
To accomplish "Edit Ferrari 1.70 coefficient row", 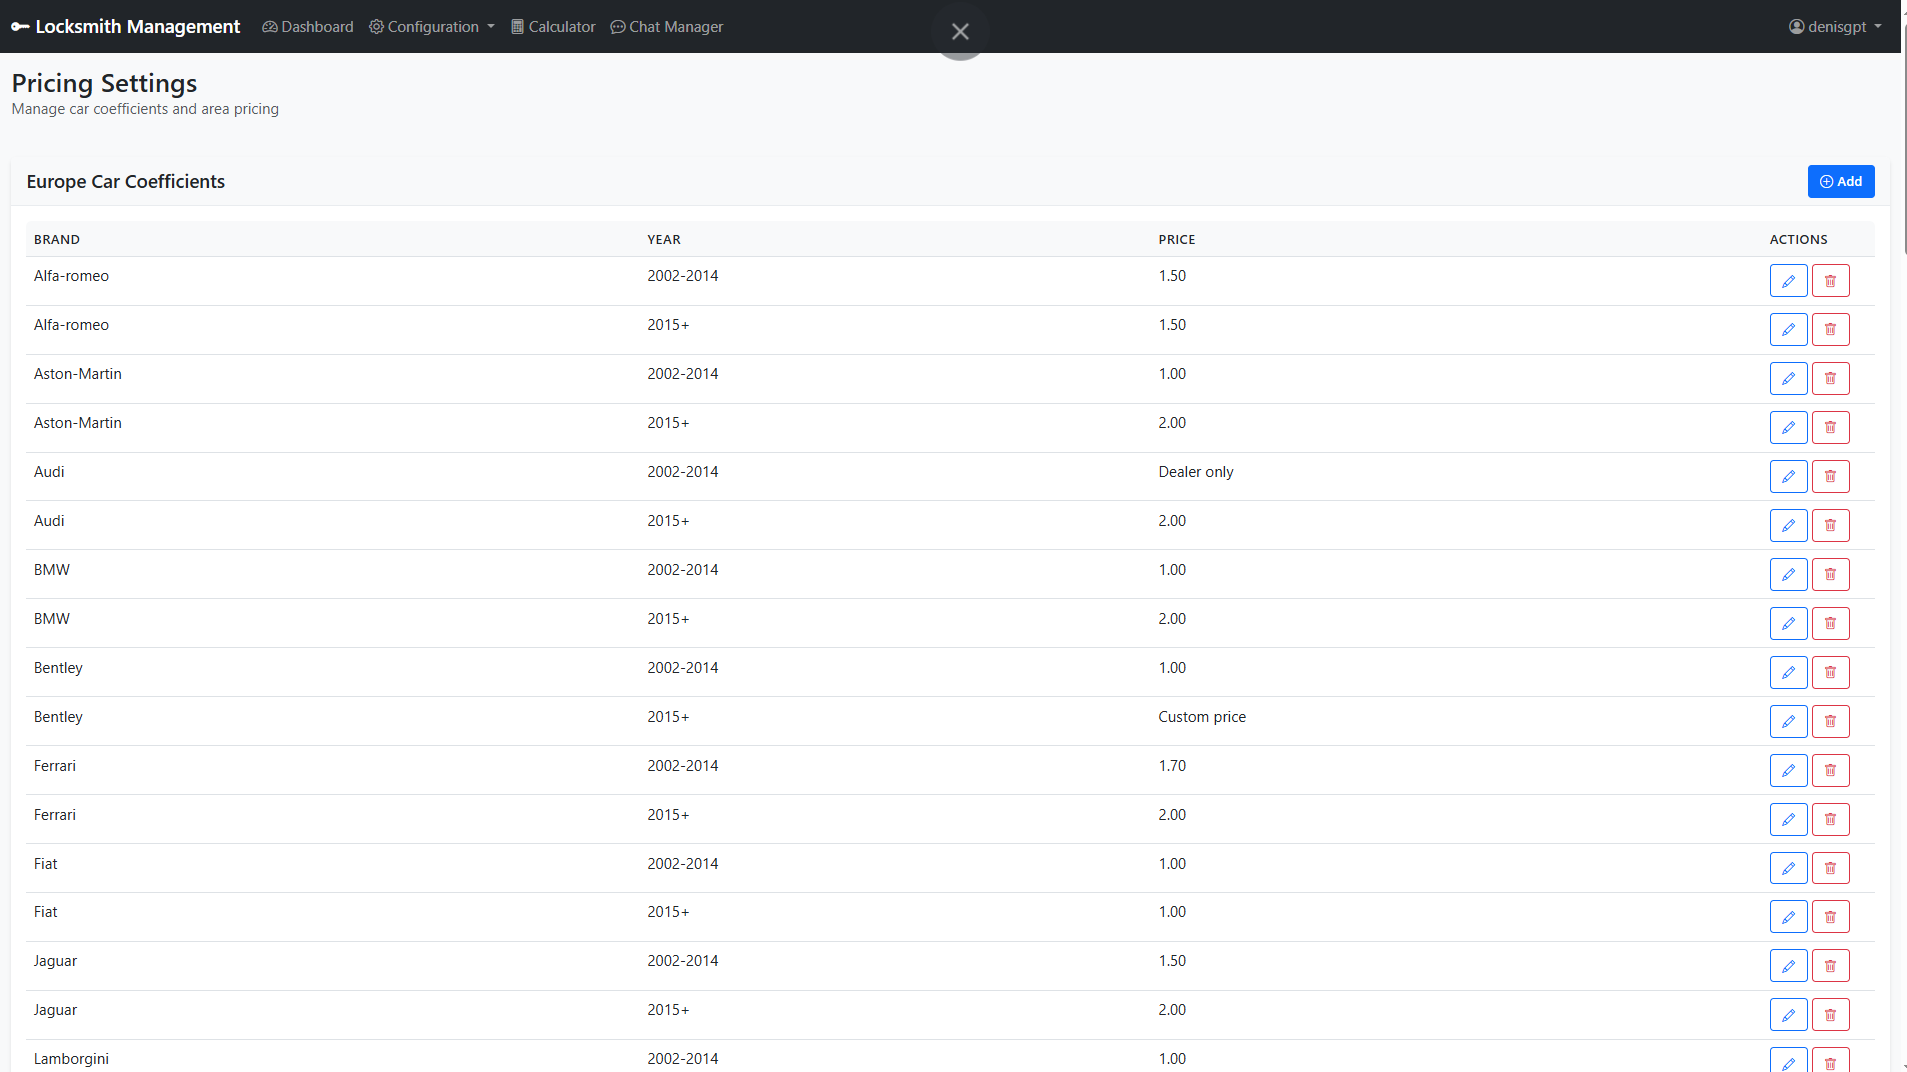I will point(1788,771).
